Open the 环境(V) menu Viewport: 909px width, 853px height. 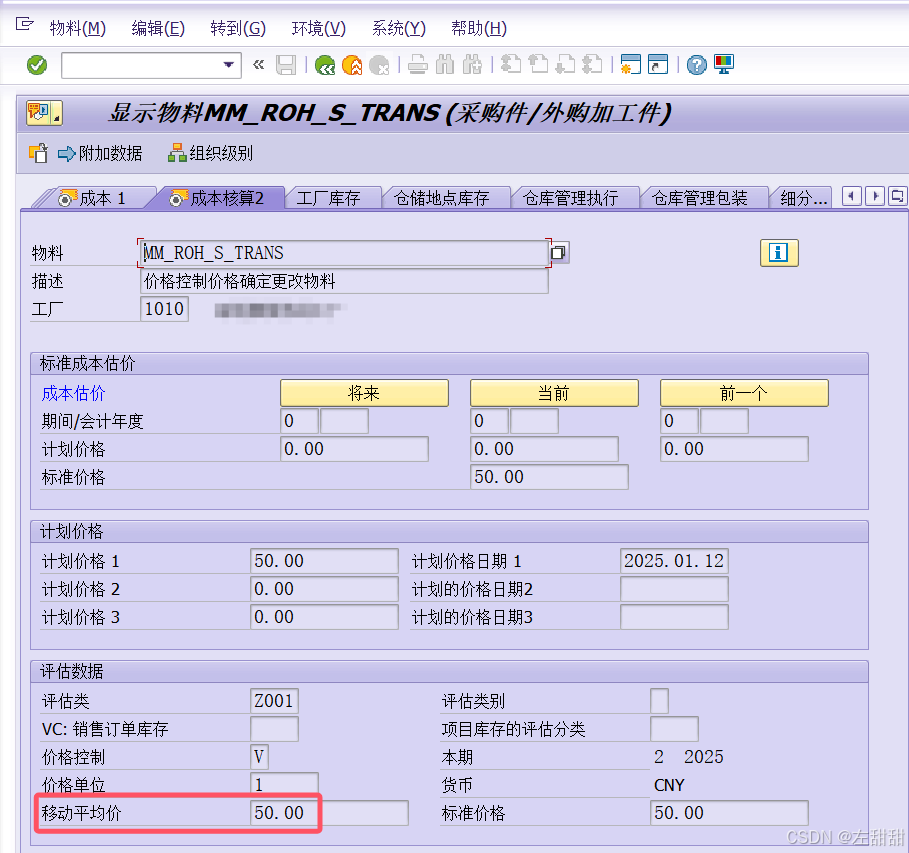(x=318, y=28)
